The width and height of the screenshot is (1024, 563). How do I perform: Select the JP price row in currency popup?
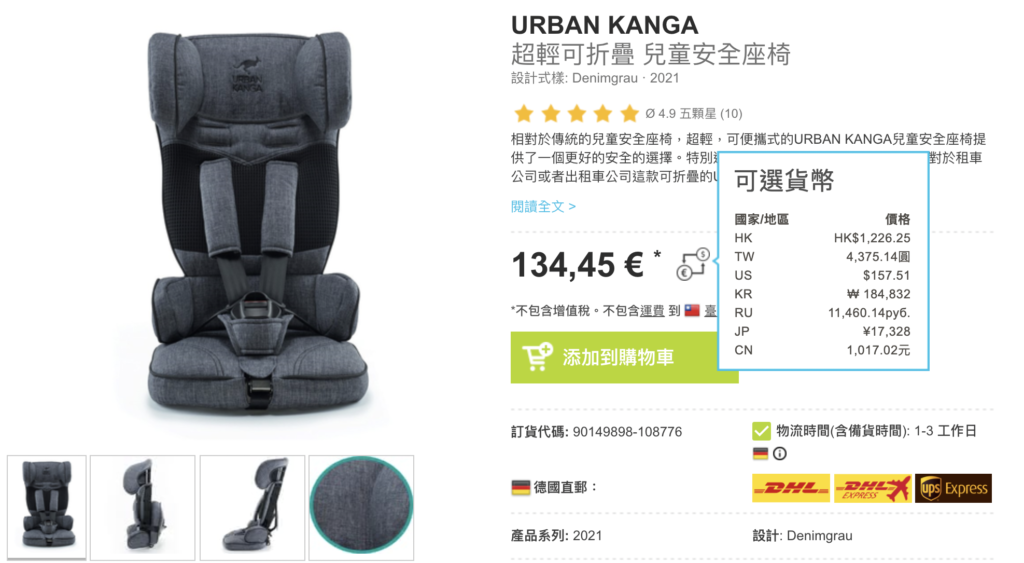tap(822, 331)
